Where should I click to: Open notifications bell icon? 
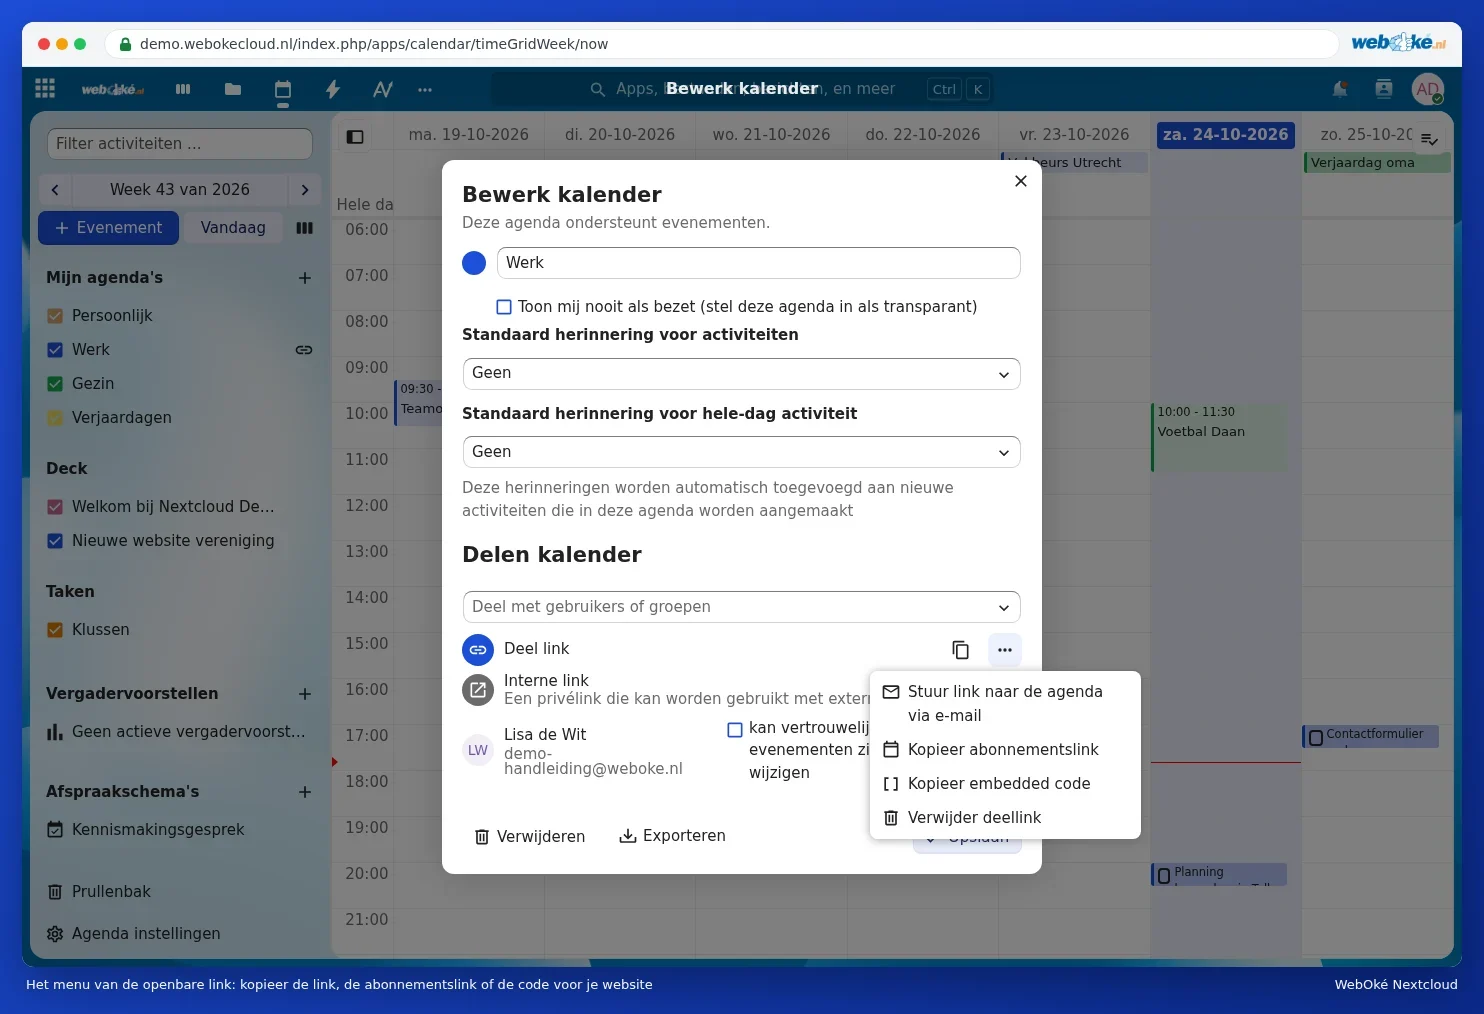pos(1340,89)
